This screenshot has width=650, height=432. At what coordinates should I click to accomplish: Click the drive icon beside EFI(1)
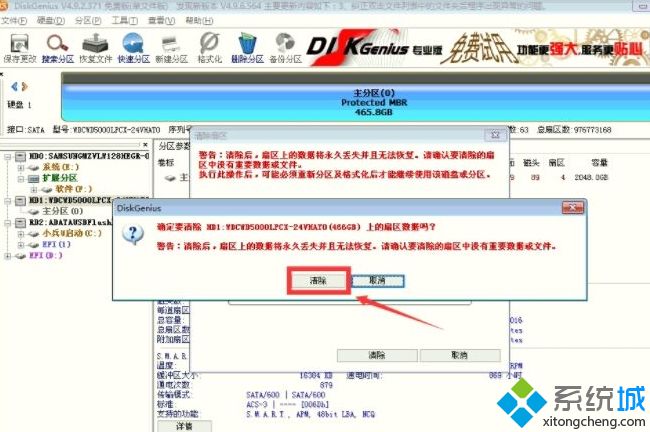coord(34,245)
